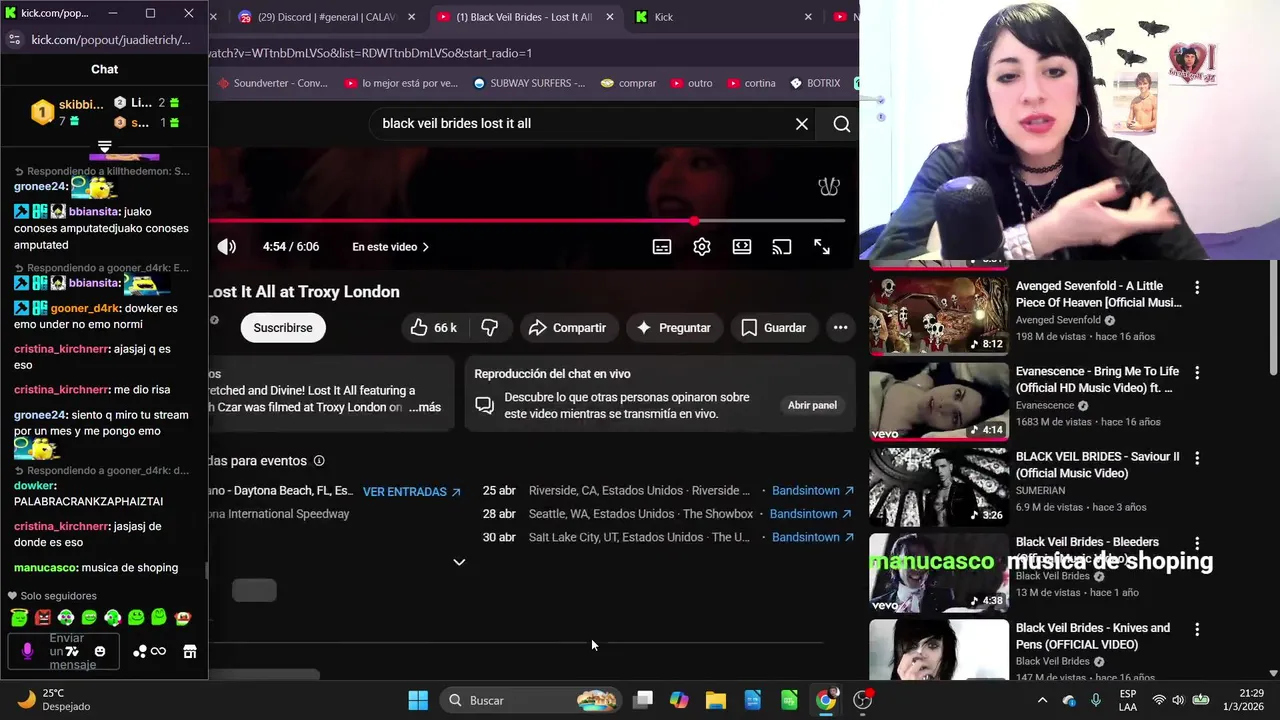Open OBS Studio from taskbar
Viewport: 1280px width, 720px height.
[x=862, y=700]
